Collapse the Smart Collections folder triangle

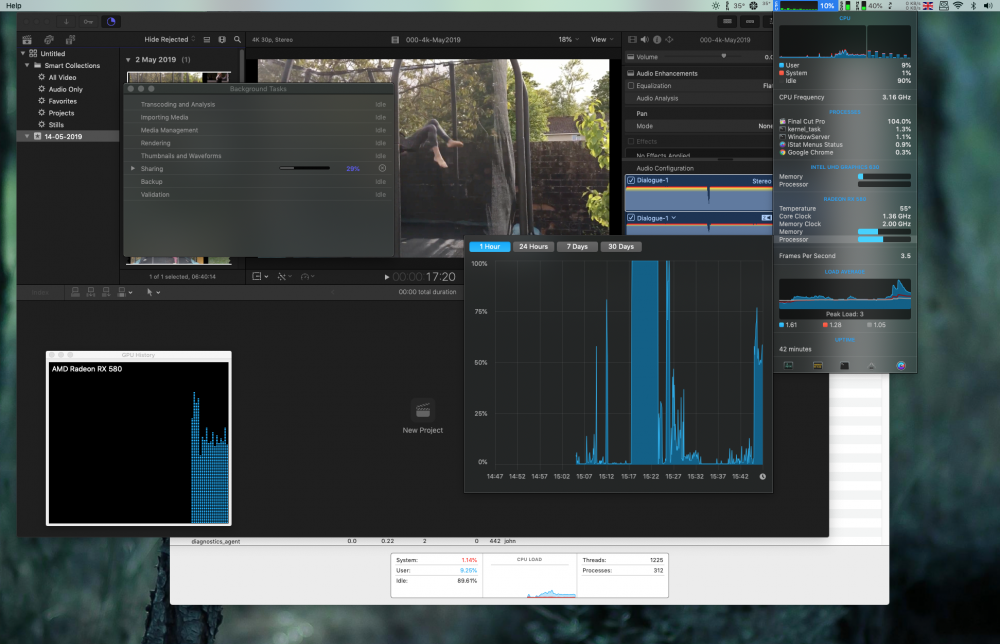[x=27, y=65]
